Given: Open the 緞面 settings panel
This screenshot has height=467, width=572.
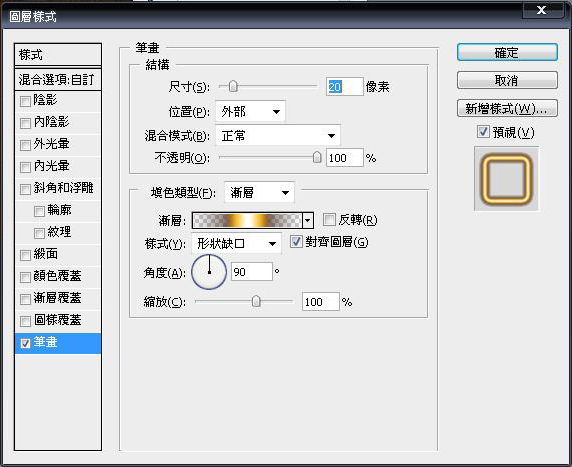Looking at the screenshot, I should (x=45, y=254).
